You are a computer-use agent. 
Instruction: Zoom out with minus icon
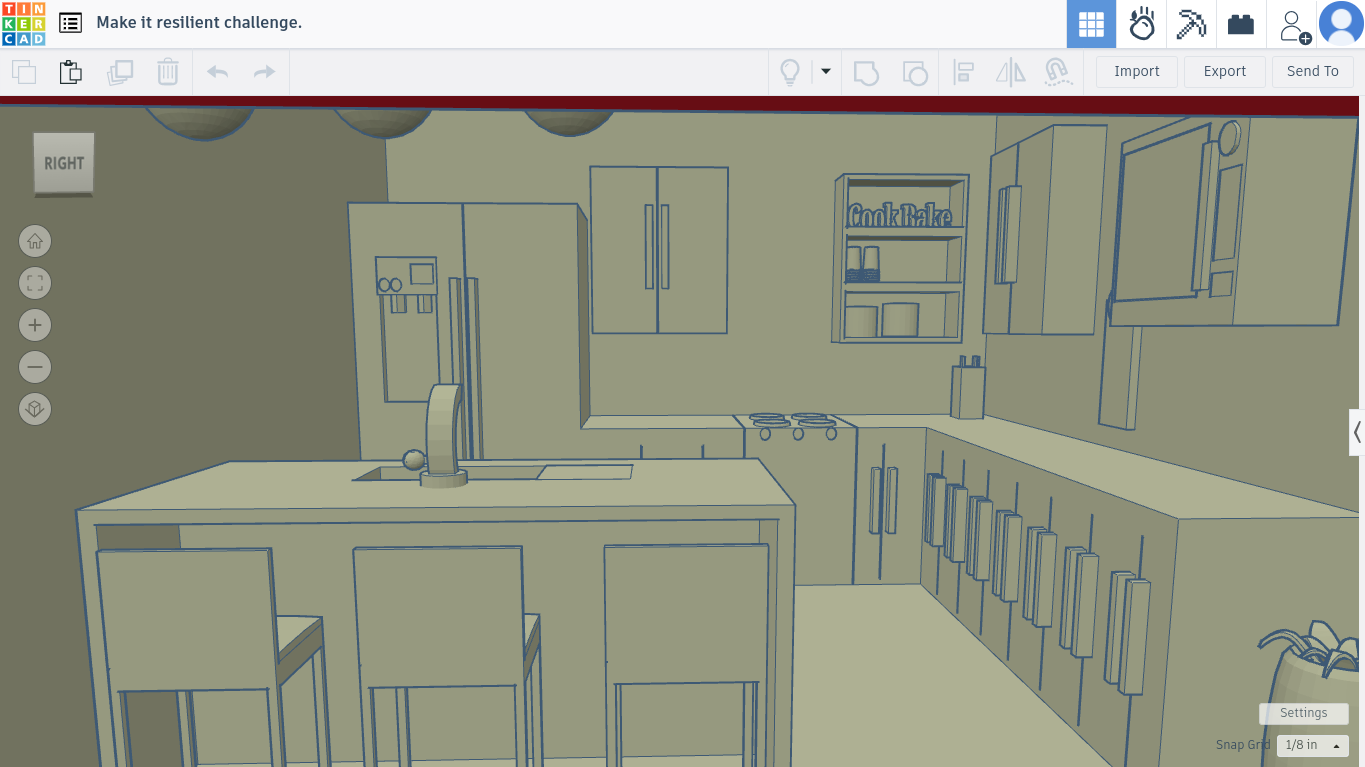[35, 367]
